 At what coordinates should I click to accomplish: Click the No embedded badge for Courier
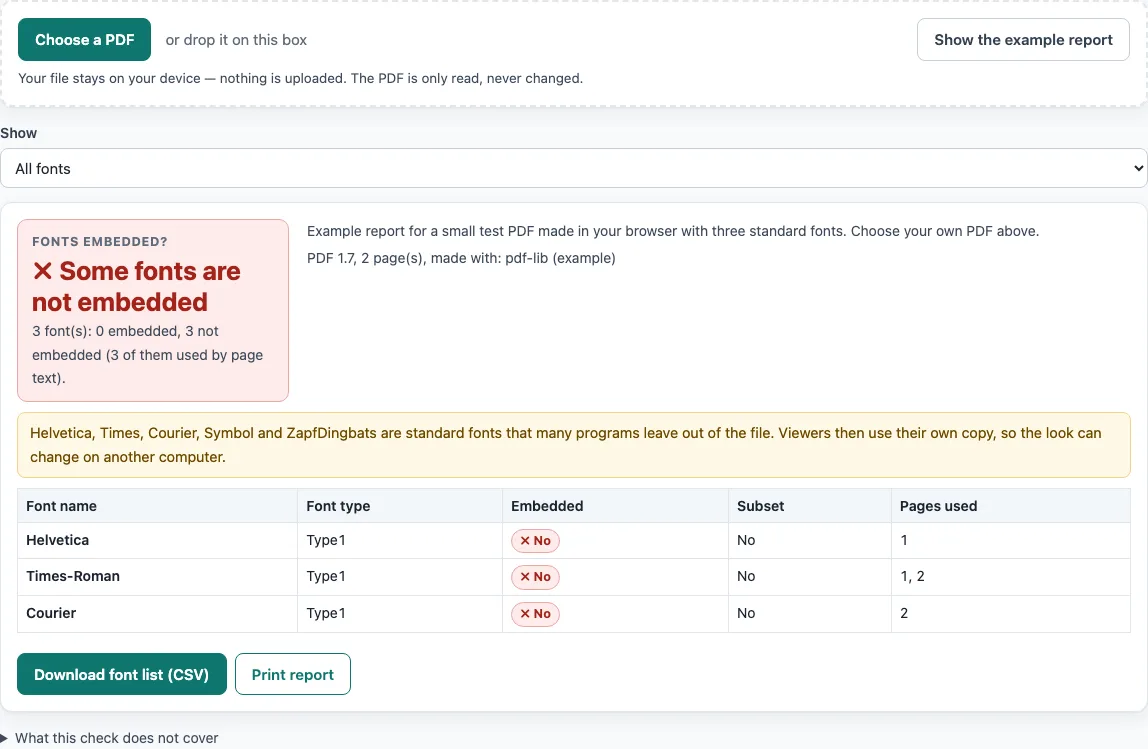pos(535,614)
